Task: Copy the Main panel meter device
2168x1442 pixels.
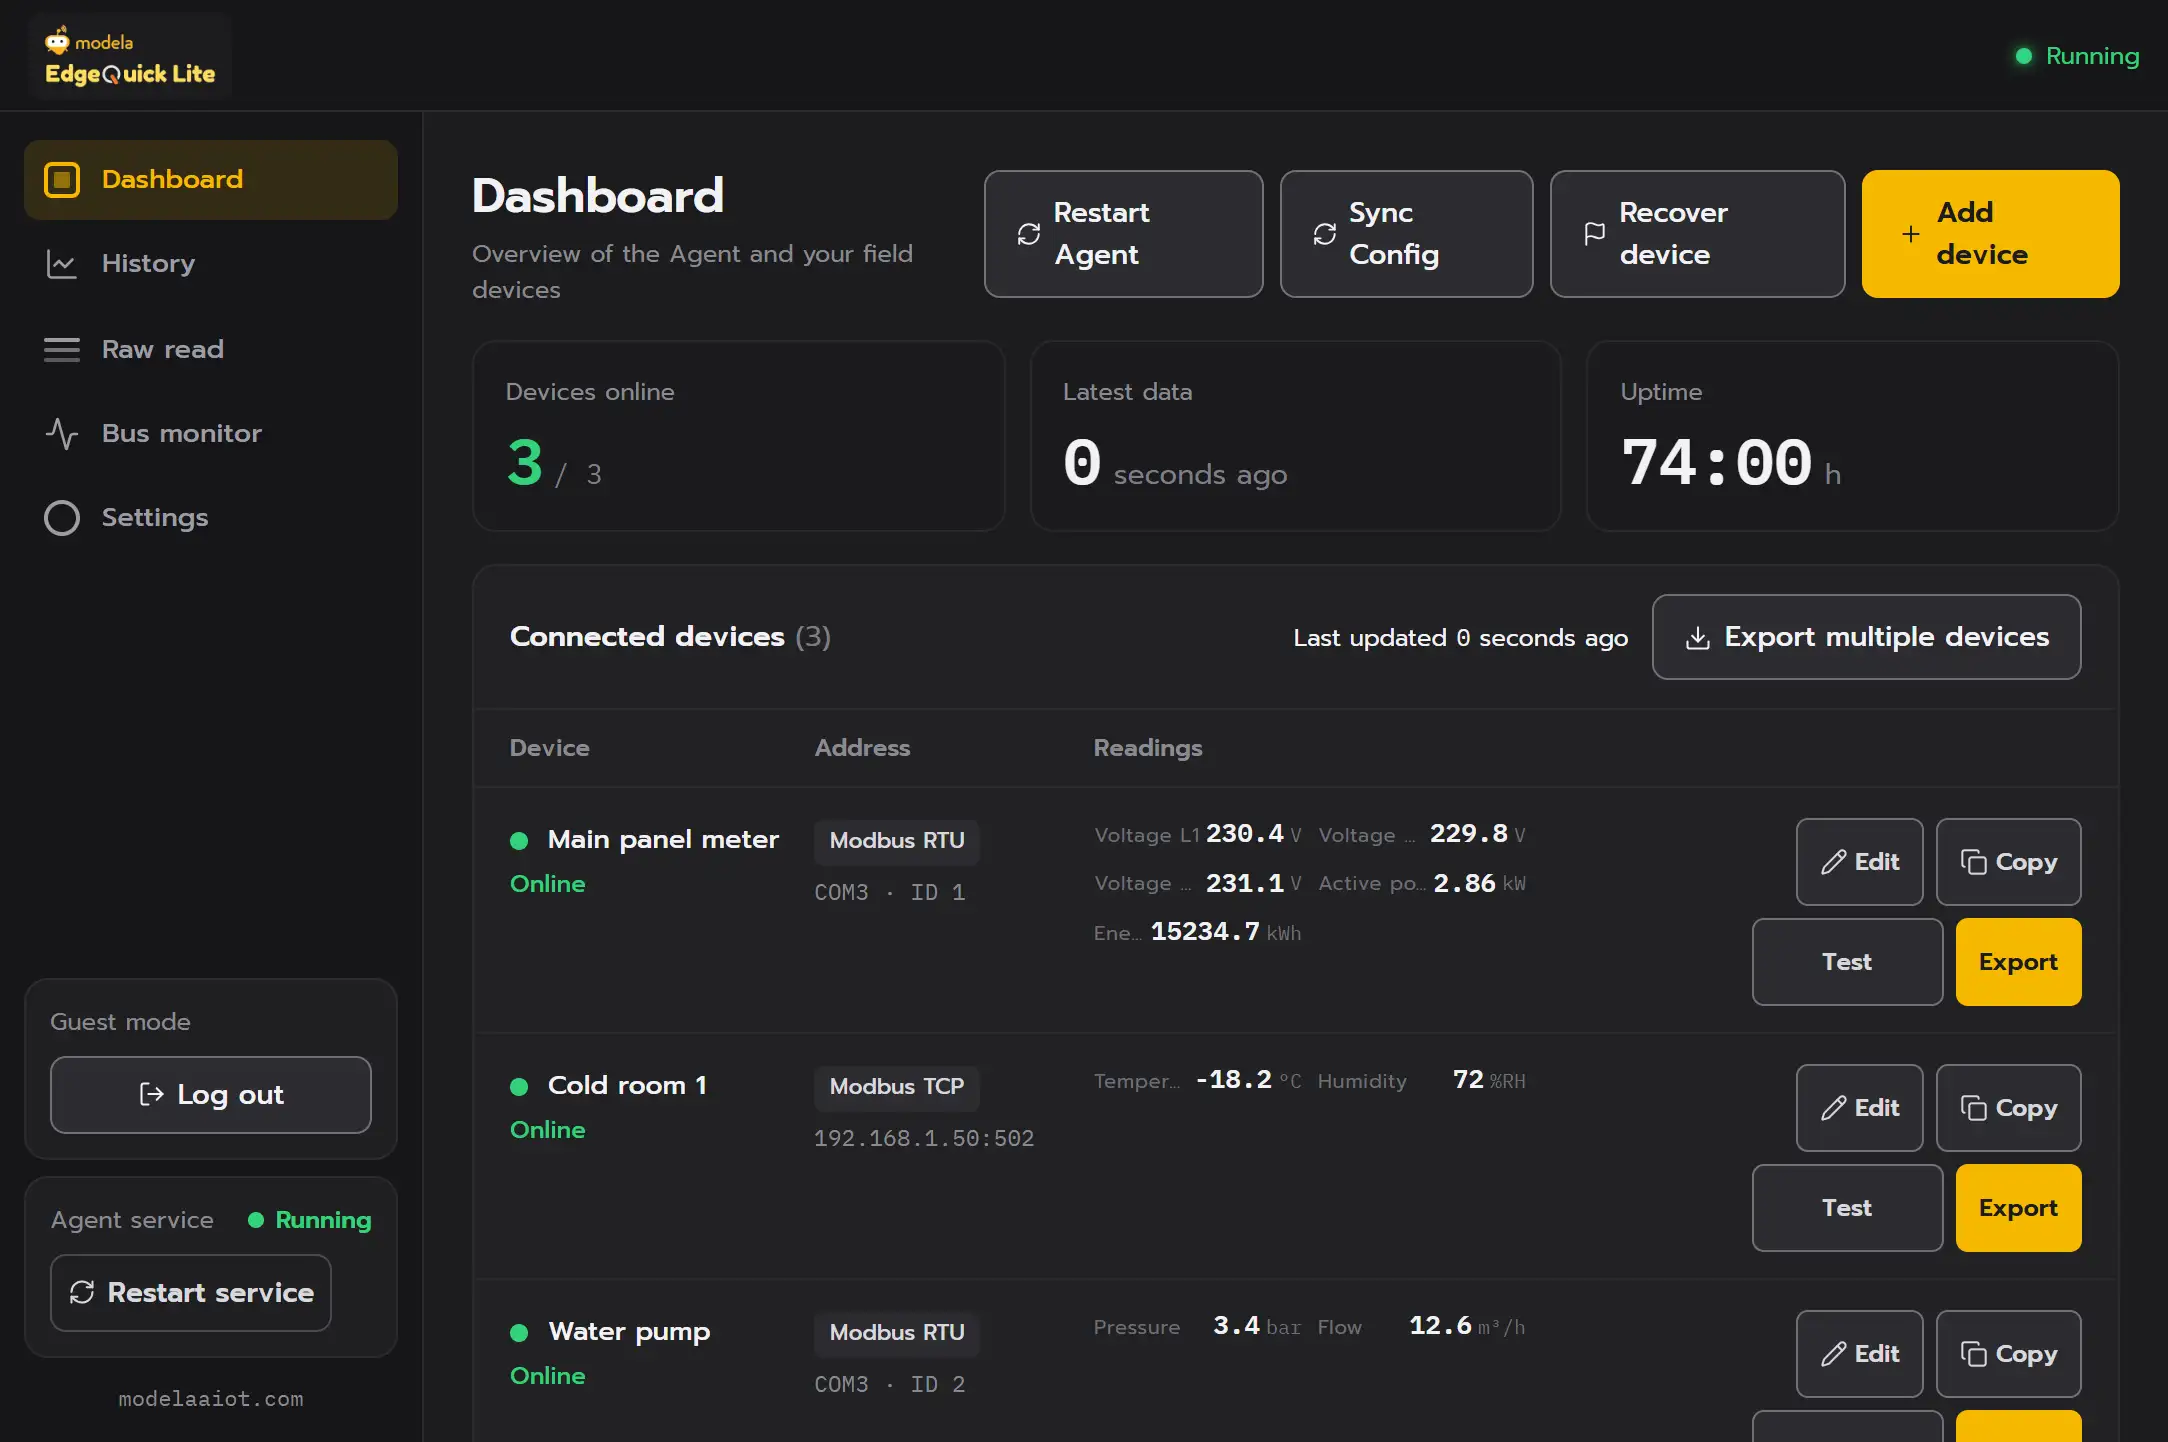Action: pos(2008,862)
